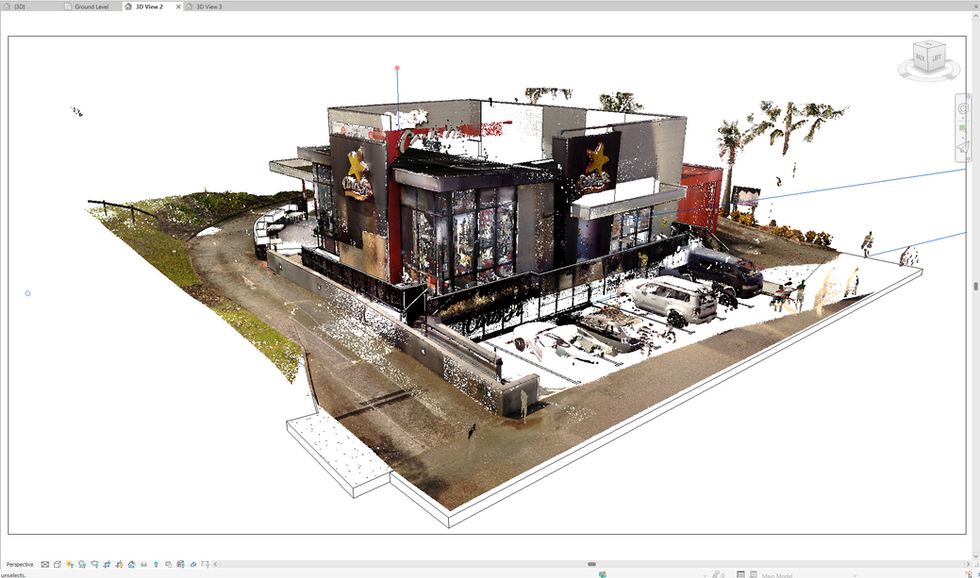Screen dimensions: 980x578
Task: Open the Ground Level view tab
Action: click(x=86, y=6)
